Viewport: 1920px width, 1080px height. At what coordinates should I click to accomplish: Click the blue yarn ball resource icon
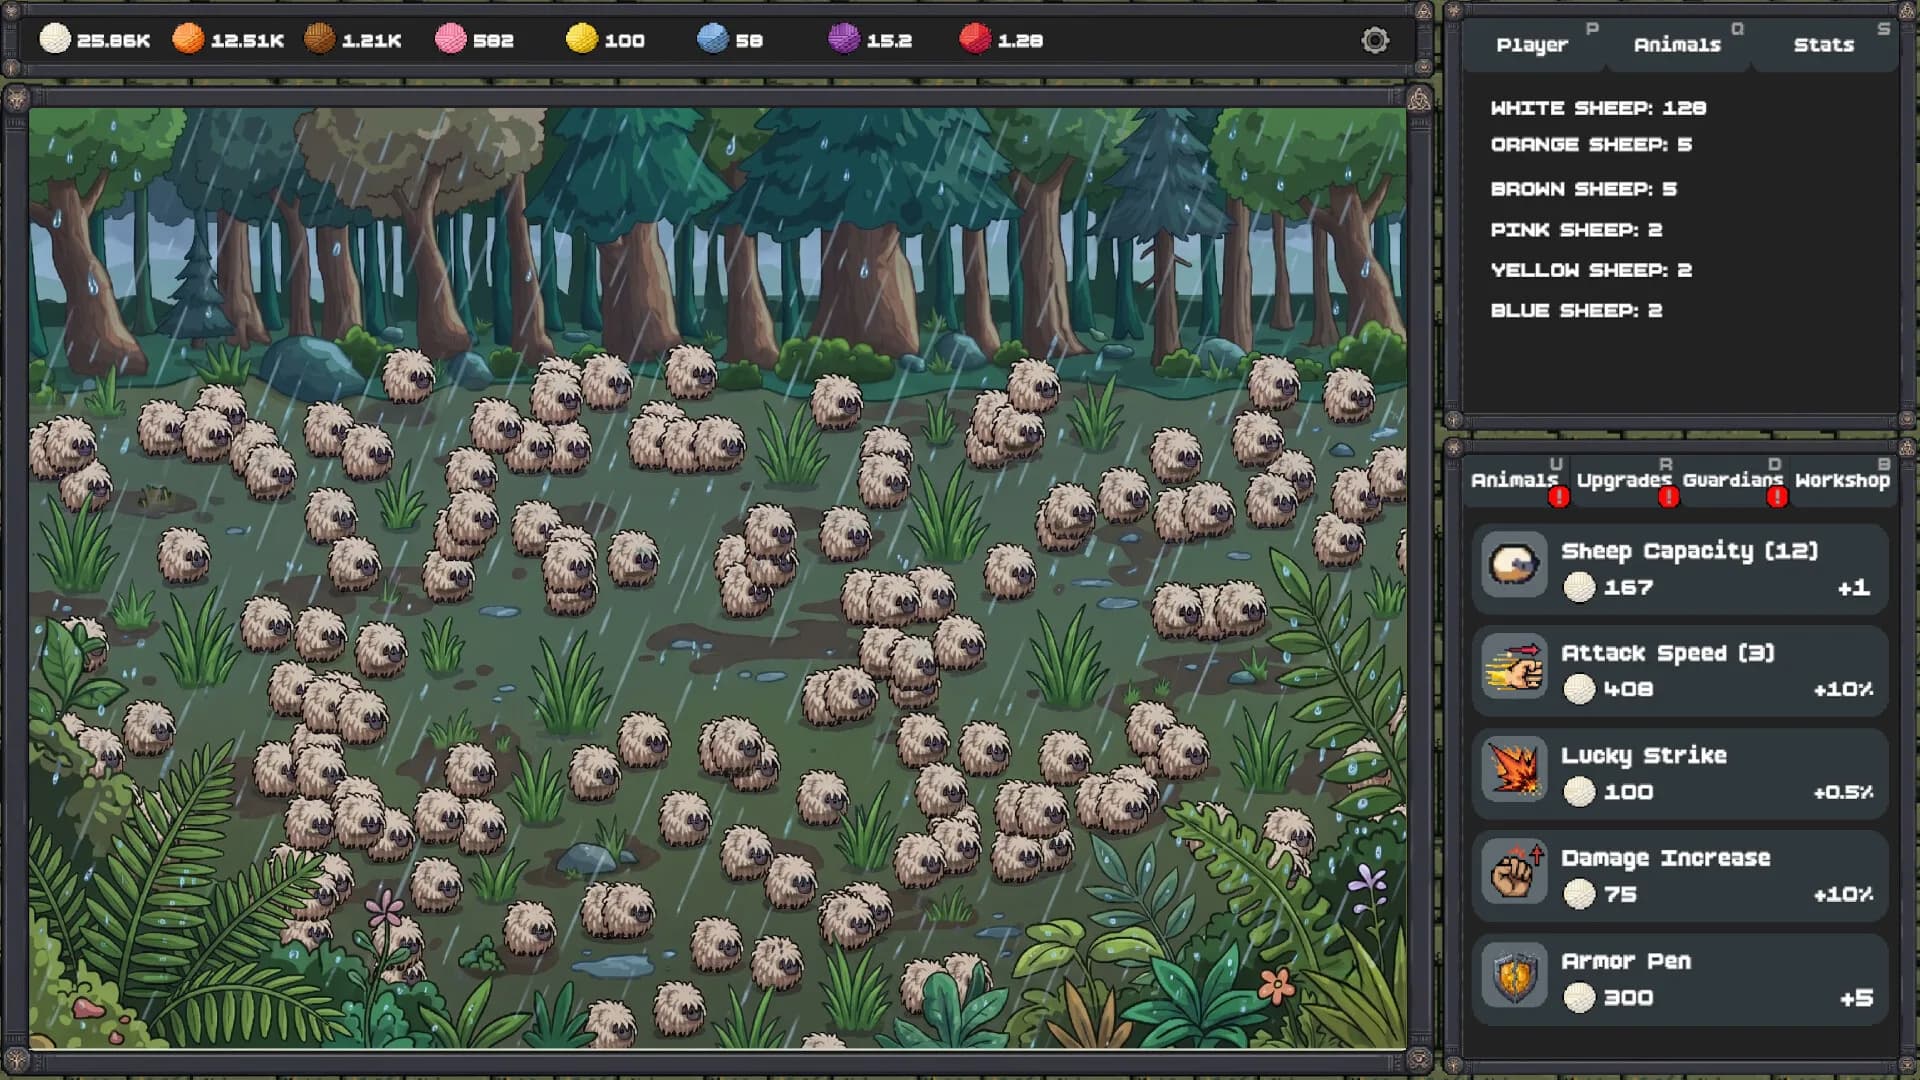pyautogui.click(x=713, y=39)
